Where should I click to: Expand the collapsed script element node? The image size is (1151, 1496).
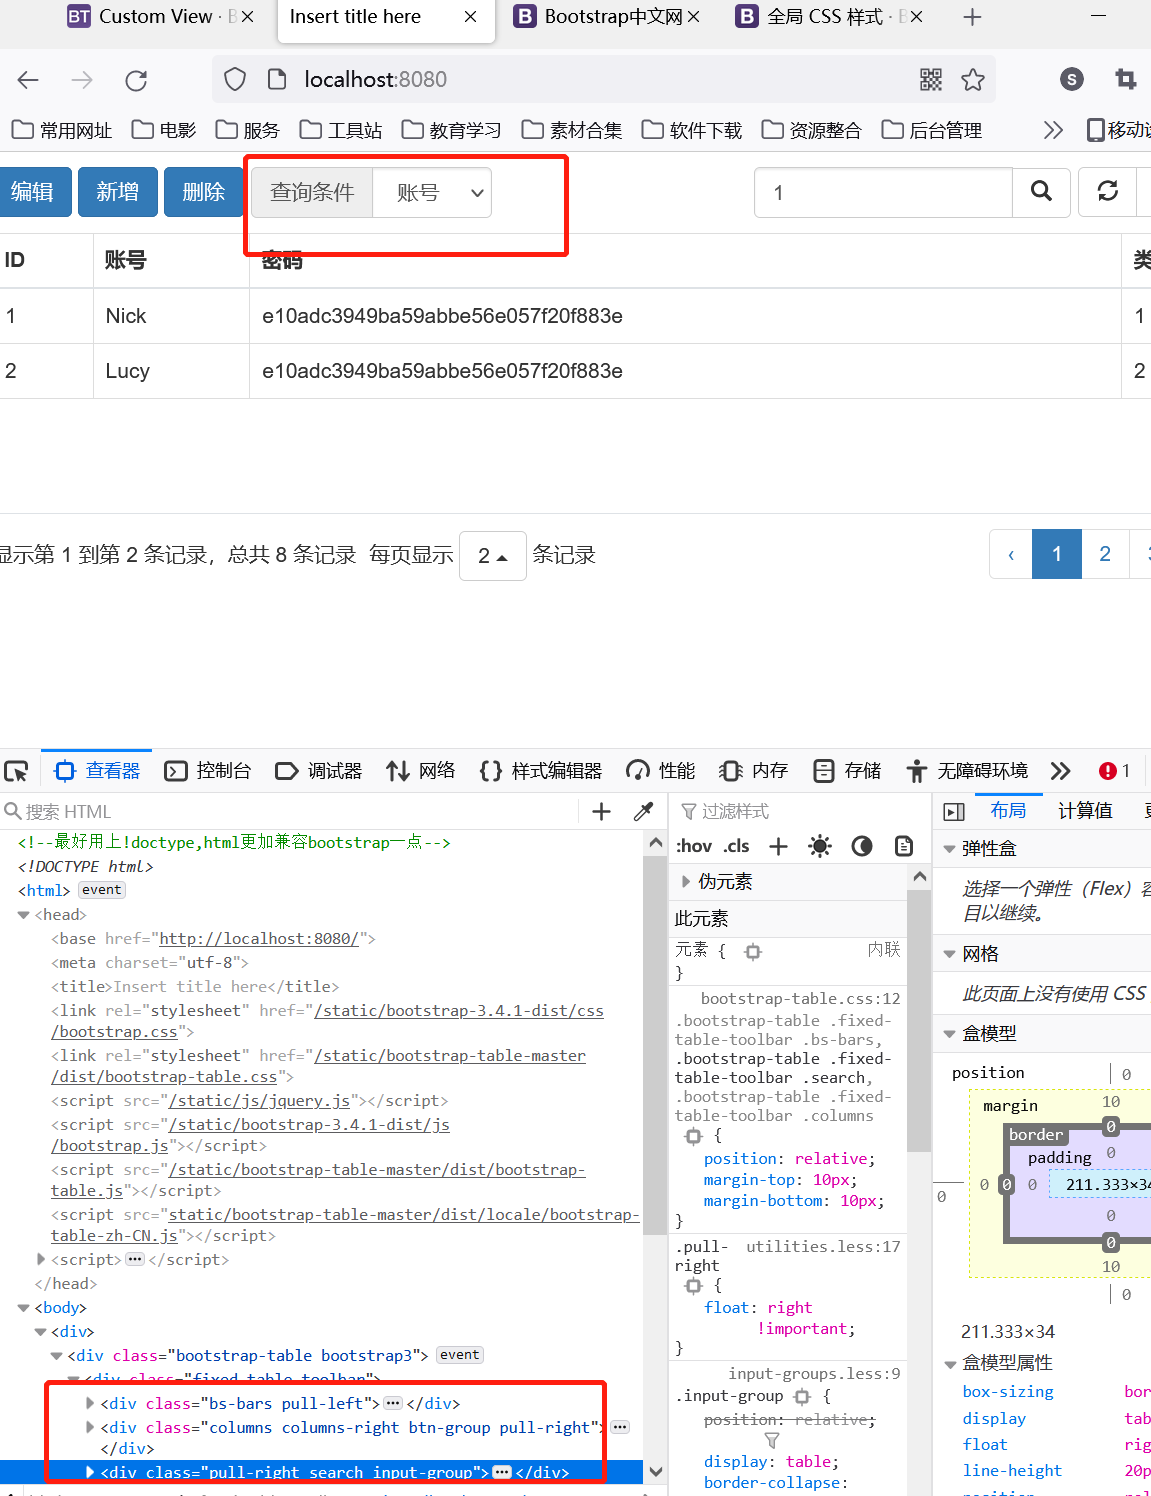(x=41, y=1260)
